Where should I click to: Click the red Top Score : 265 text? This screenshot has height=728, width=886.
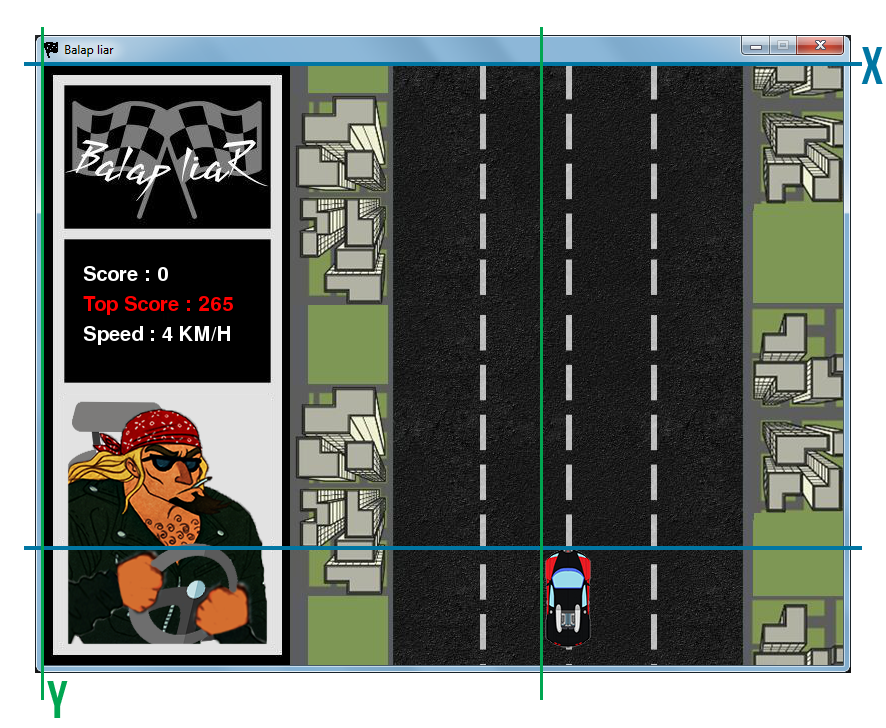coord(159,304)
